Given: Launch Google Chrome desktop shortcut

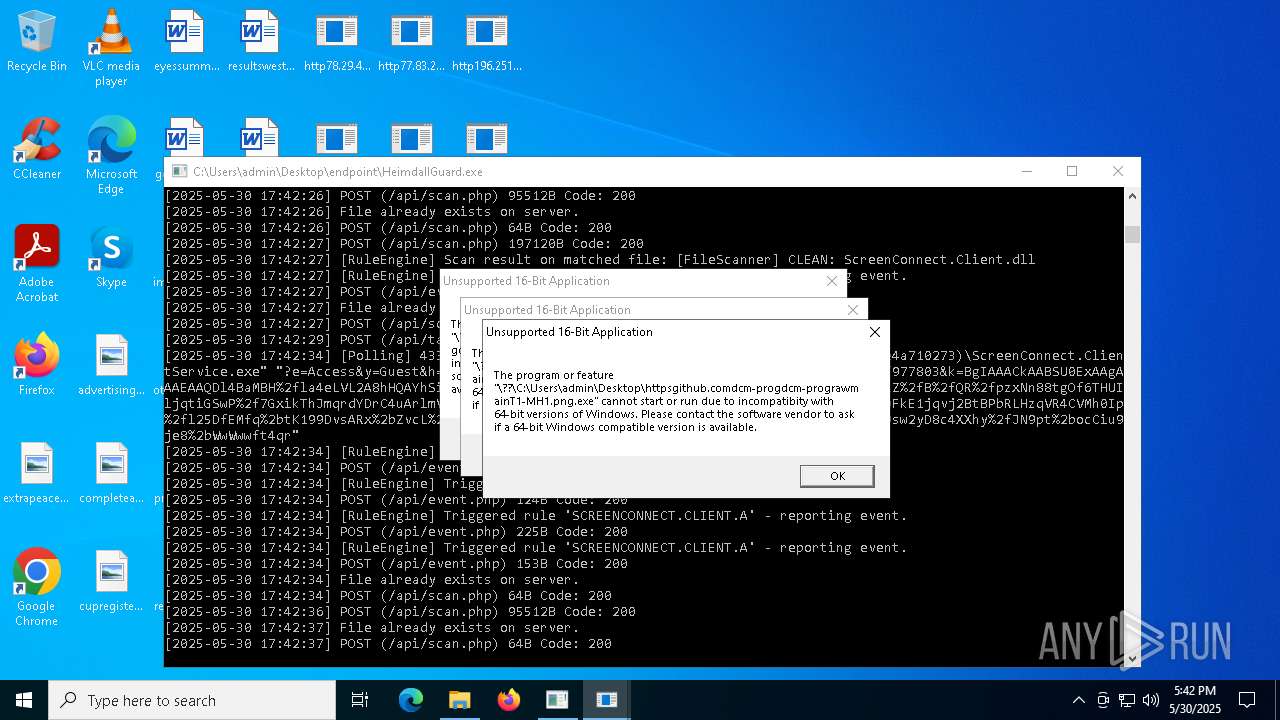Looking at the screenshot, I should (37, 588).
